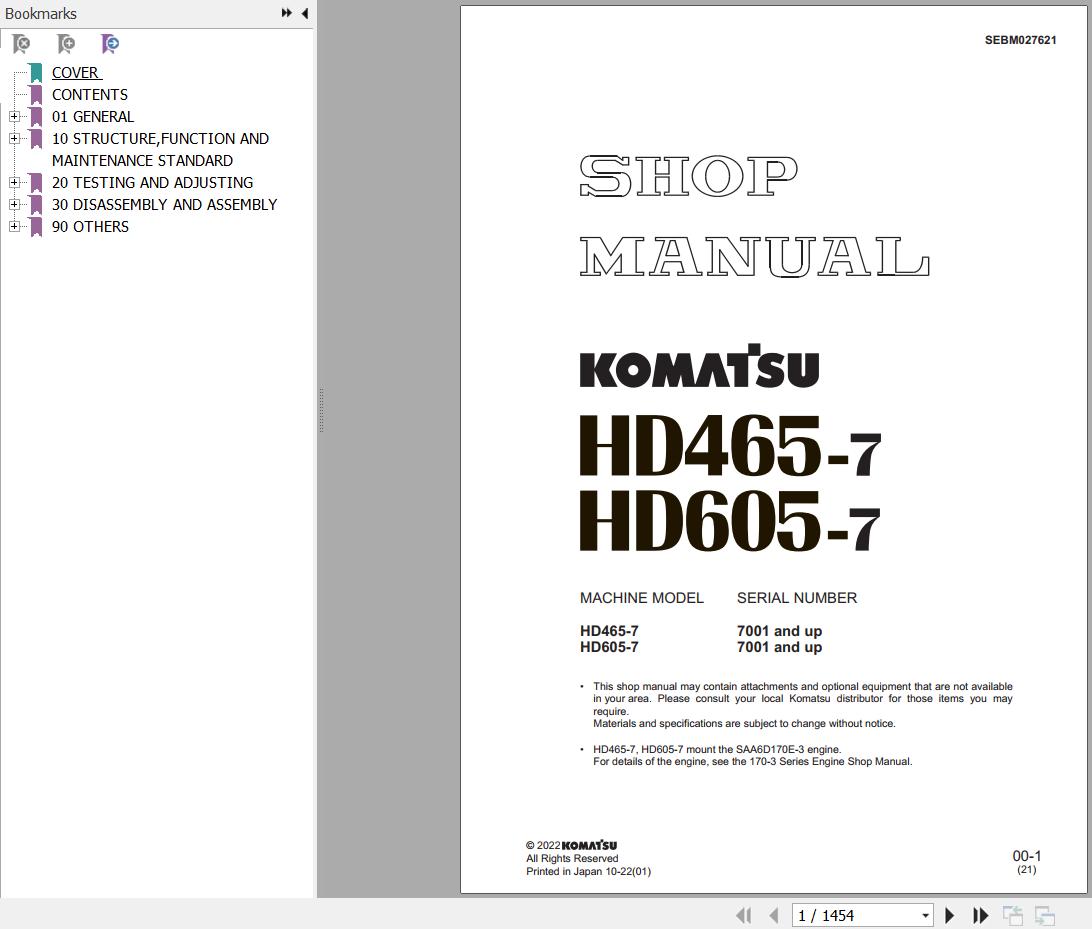Click the 2022 Komatsu copyright line
The width and height of the screenshot is (1092, 929).
571,845
